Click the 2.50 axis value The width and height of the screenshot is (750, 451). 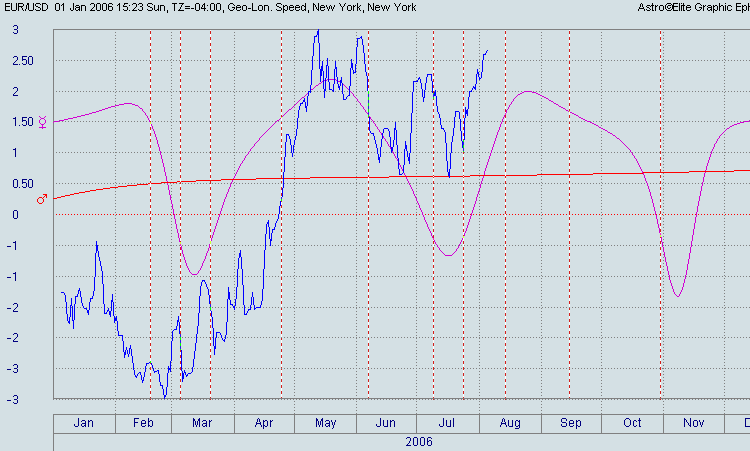click(23, 61)
